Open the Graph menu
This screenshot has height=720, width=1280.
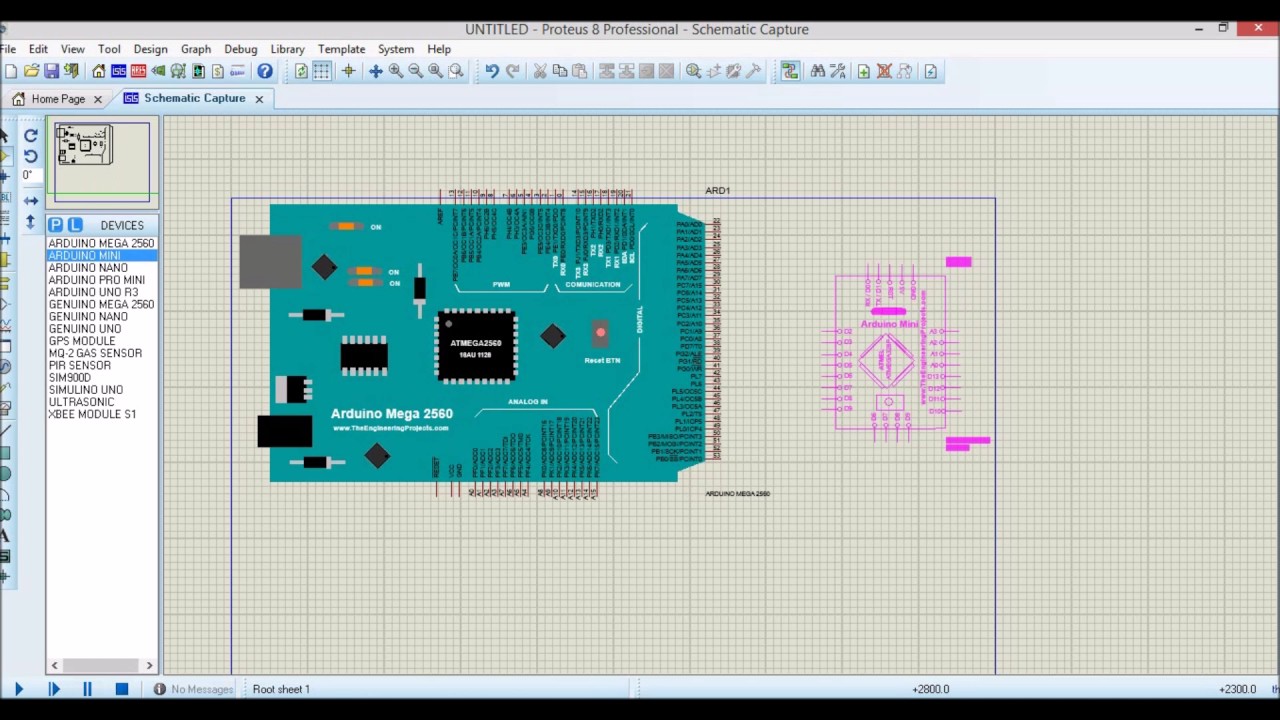[196, 49]
